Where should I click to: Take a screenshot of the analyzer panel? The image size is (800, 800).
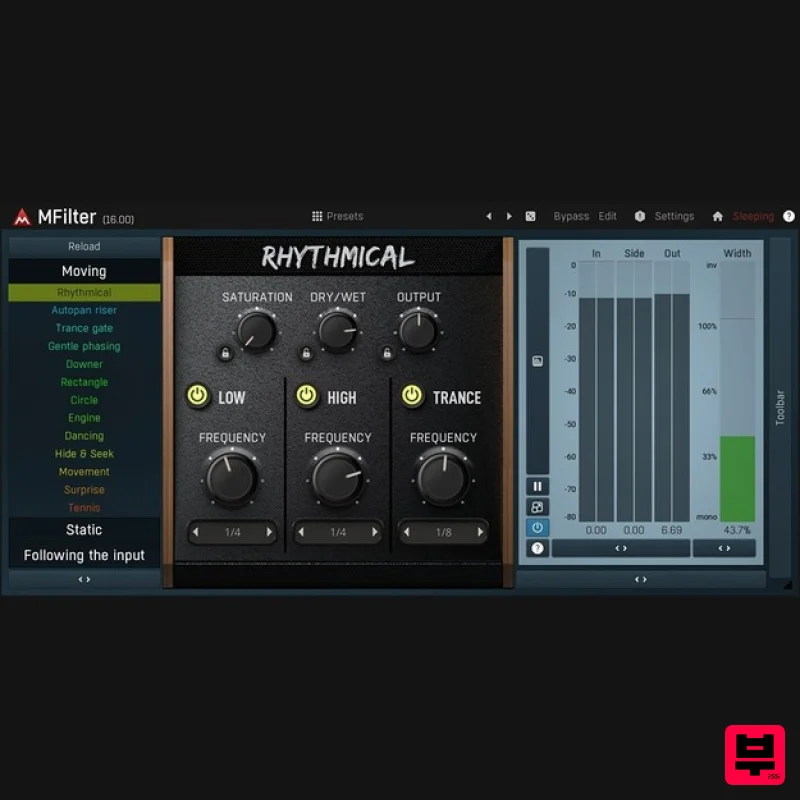(537, 361)
